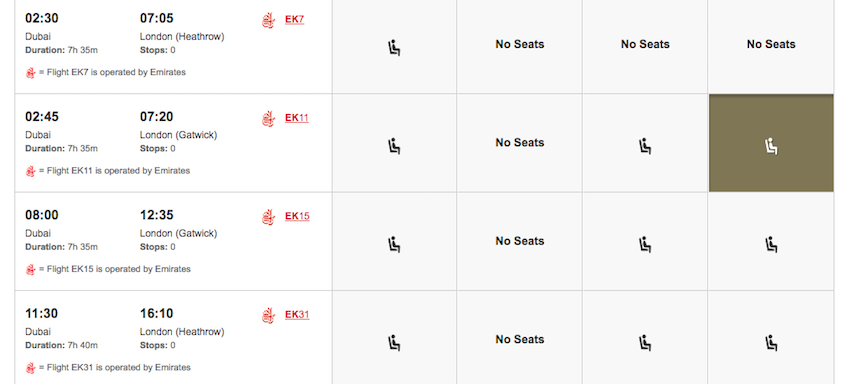
Task: Click the Emirates logo beside EK7
Action: pyautogui.click(x=268, y=20)
